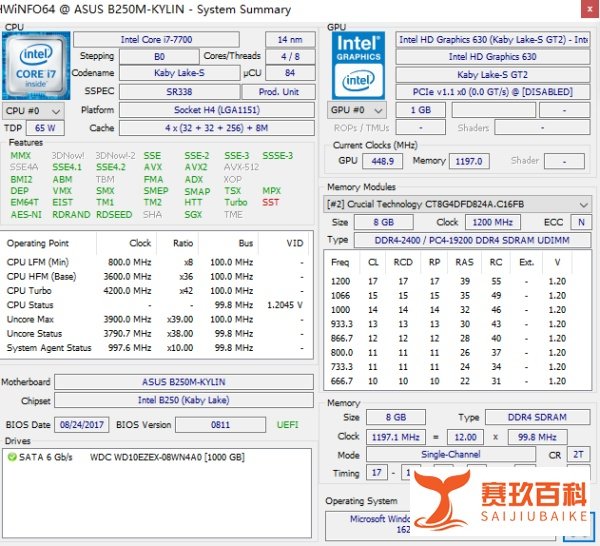The height and width of the screenshot is (546, 600).
Task: Click the DDR4-2400 / PC4-19200 type field
Action: tap(472, 240)
